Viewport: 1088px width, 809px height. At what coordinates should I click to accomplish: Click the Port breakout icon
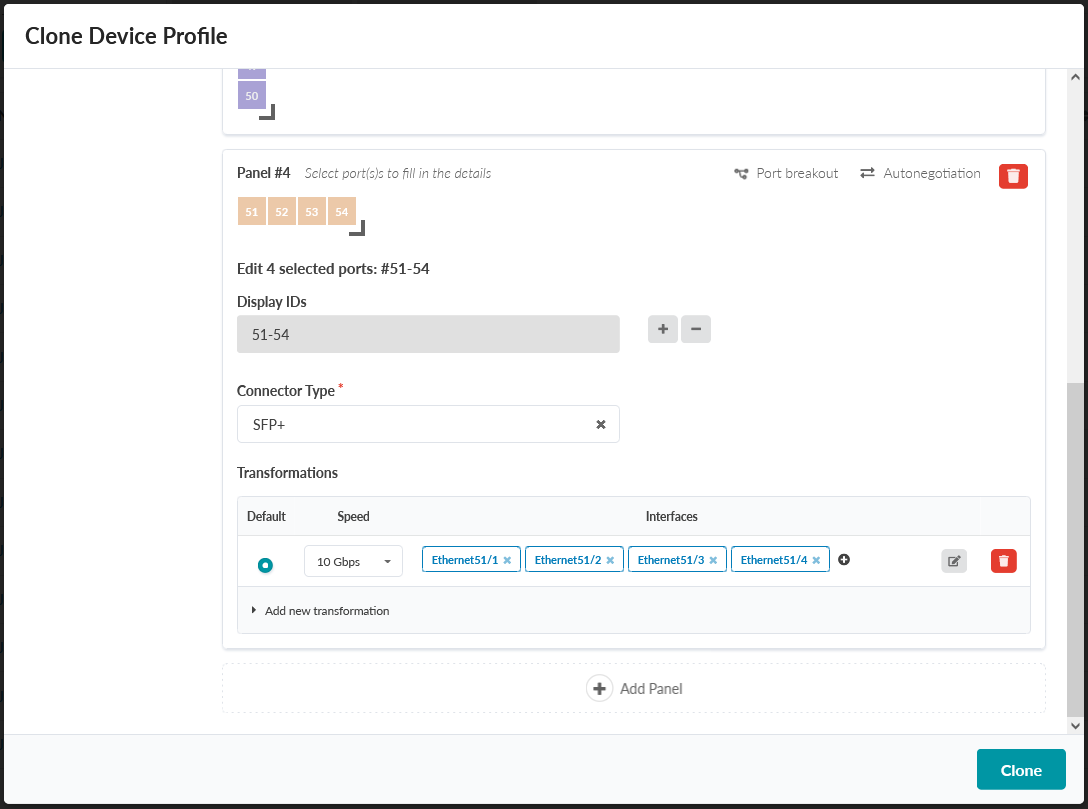pyautogui.click(x=741, y=173)
